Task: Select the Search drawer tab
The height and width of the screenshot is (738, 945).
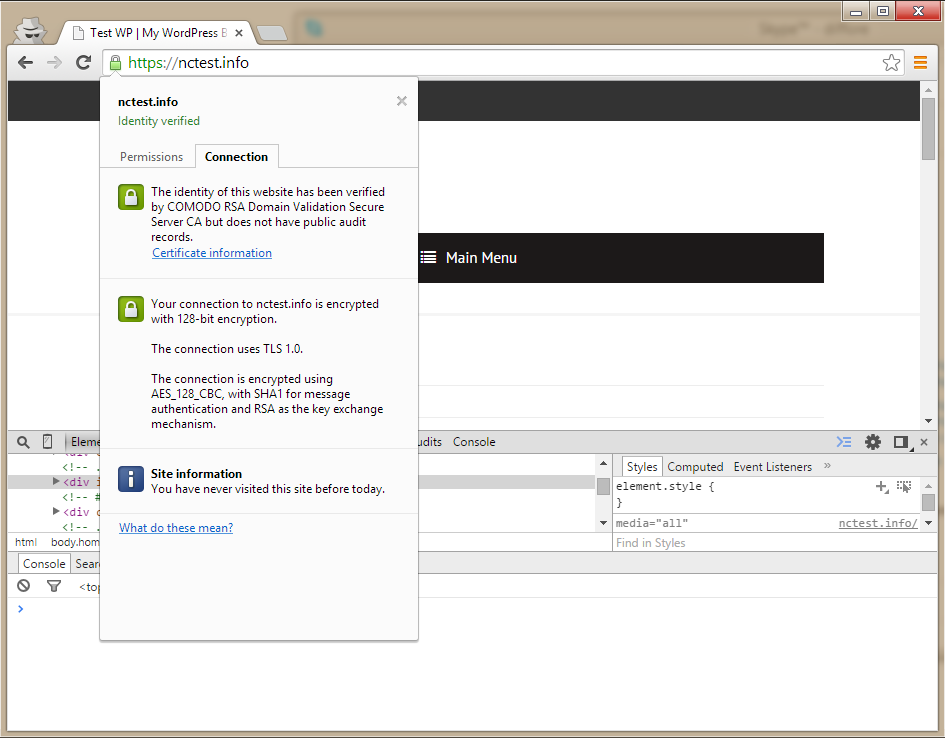Action: click(87, 564)
